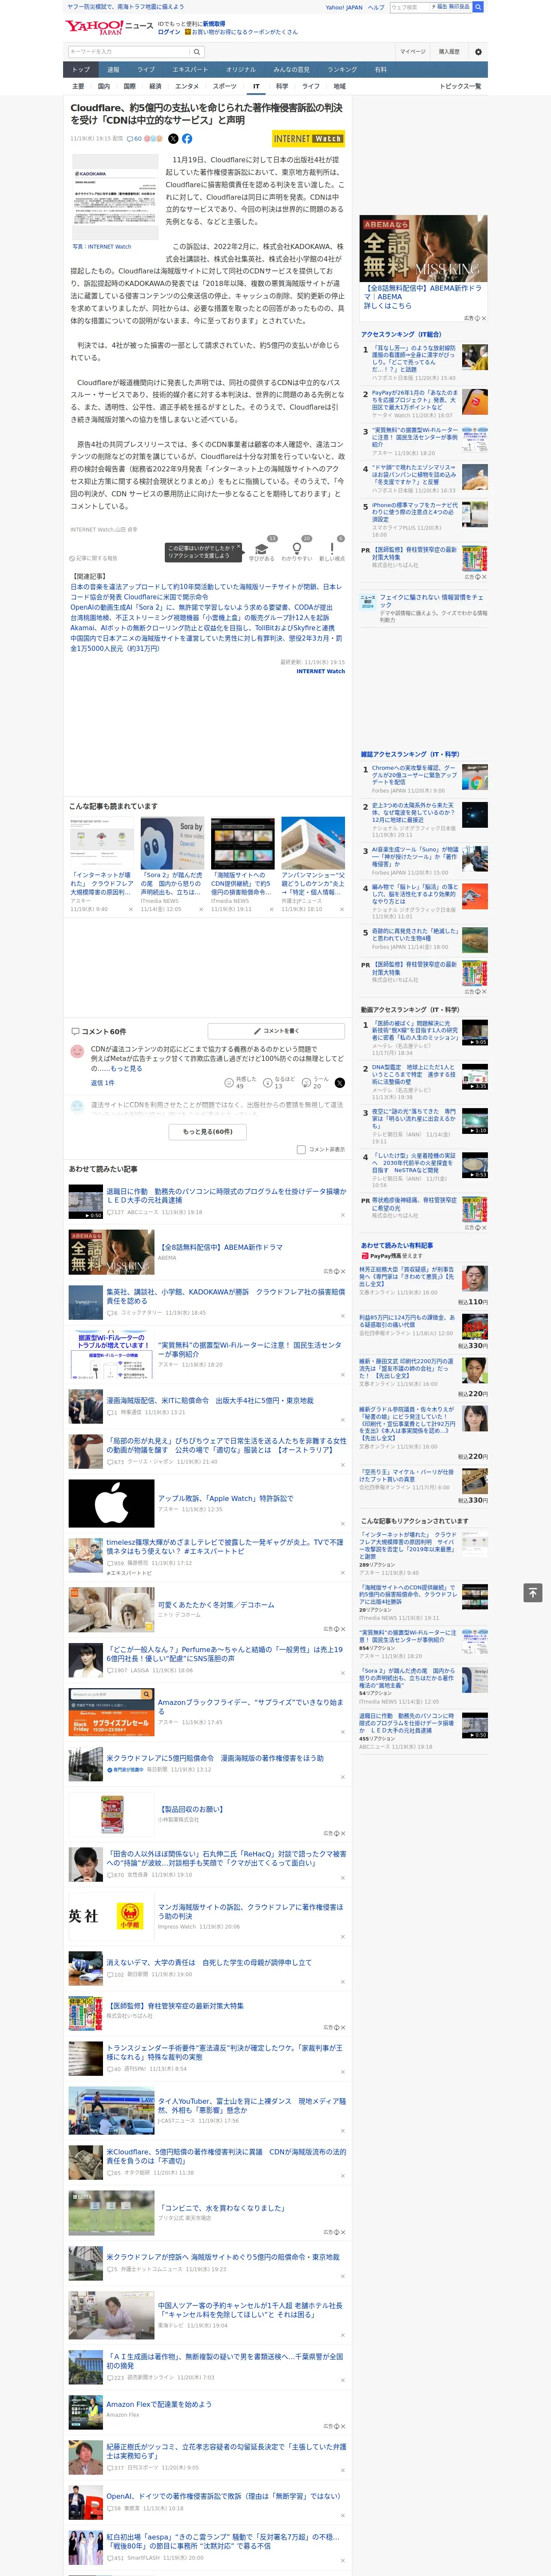Click 記事に関する報告 report icon link
The image size is (551, 2576).
94,558
